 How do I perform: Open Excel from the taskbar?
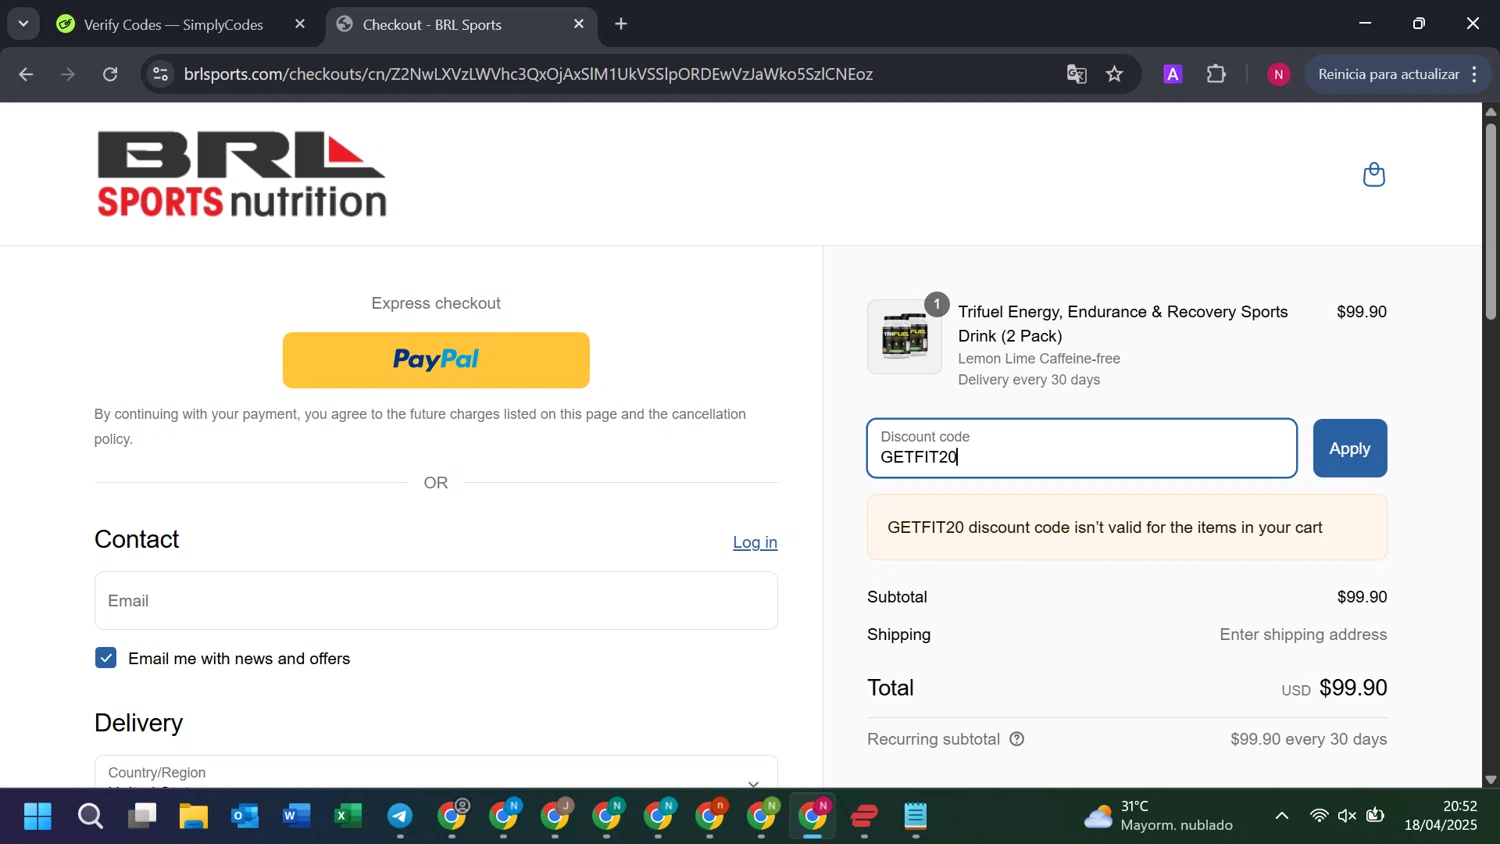348,817
